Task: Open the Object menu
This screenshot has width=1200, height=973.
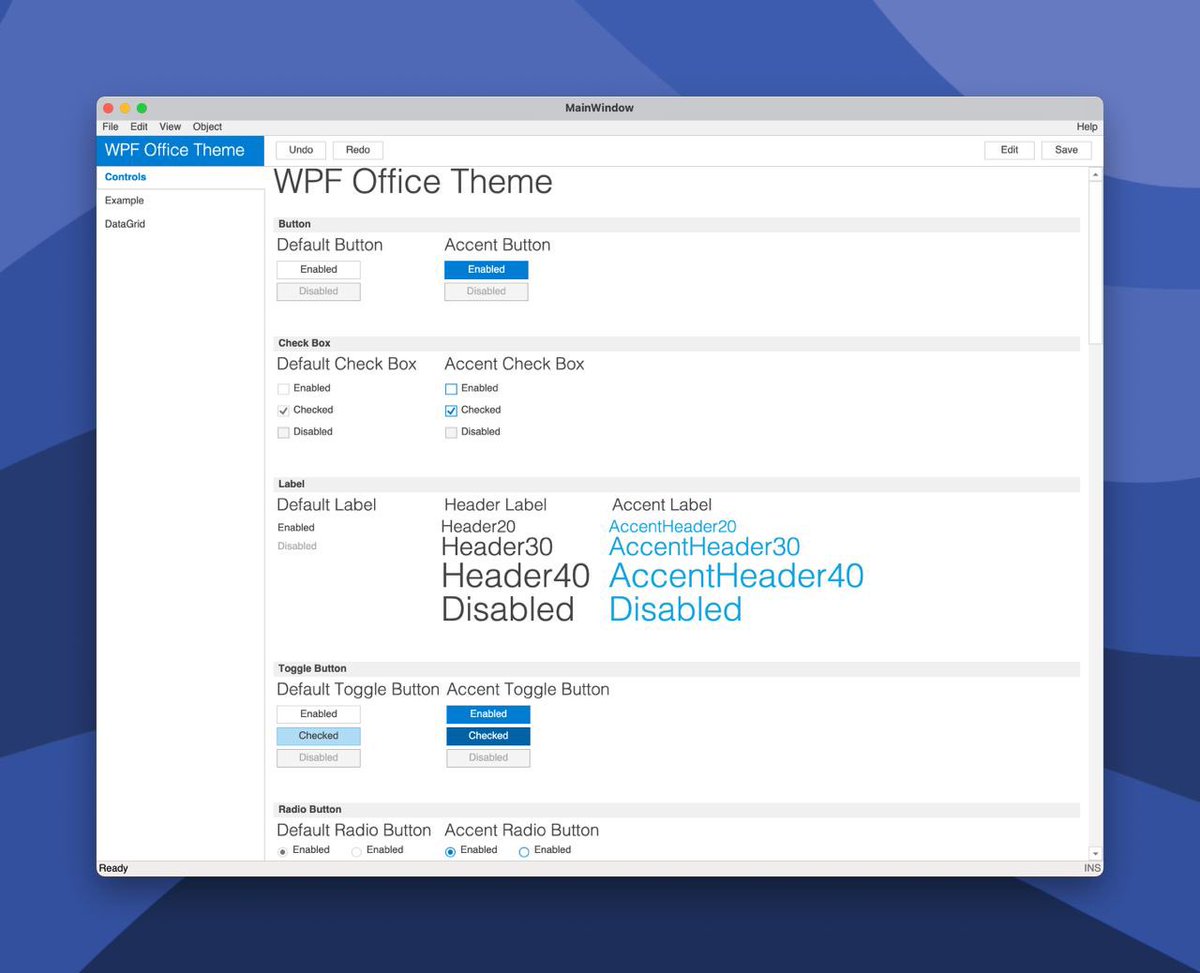Action: 207,127
